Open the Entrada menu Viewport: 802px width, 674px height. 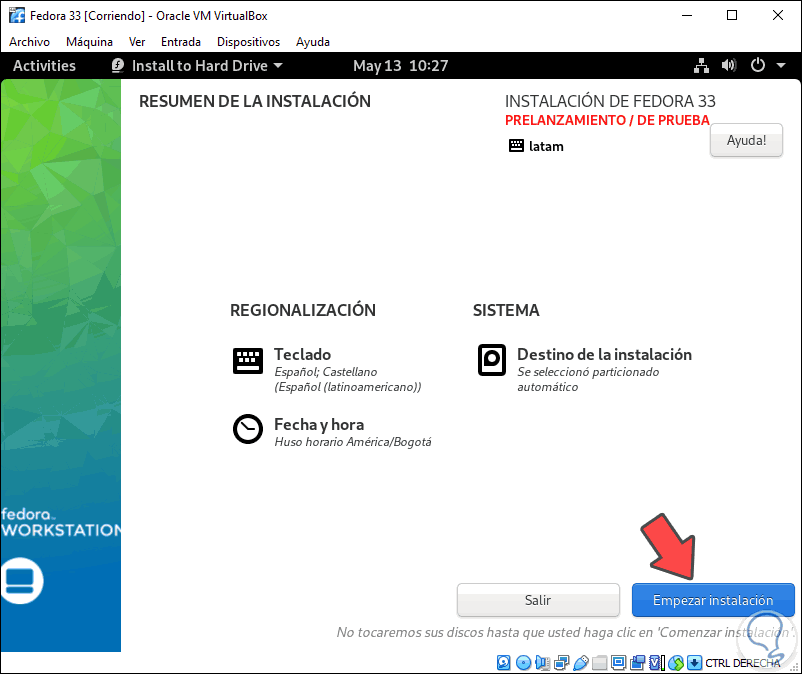pos(181,42)
